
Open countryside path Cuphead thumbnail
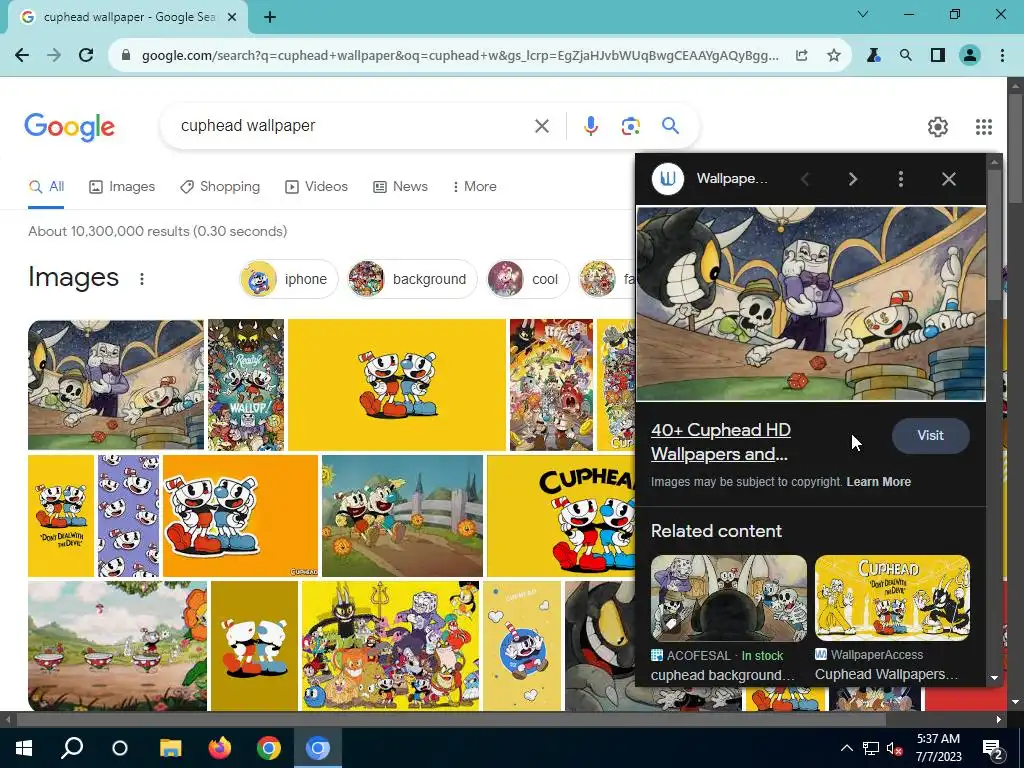point(402,516)
